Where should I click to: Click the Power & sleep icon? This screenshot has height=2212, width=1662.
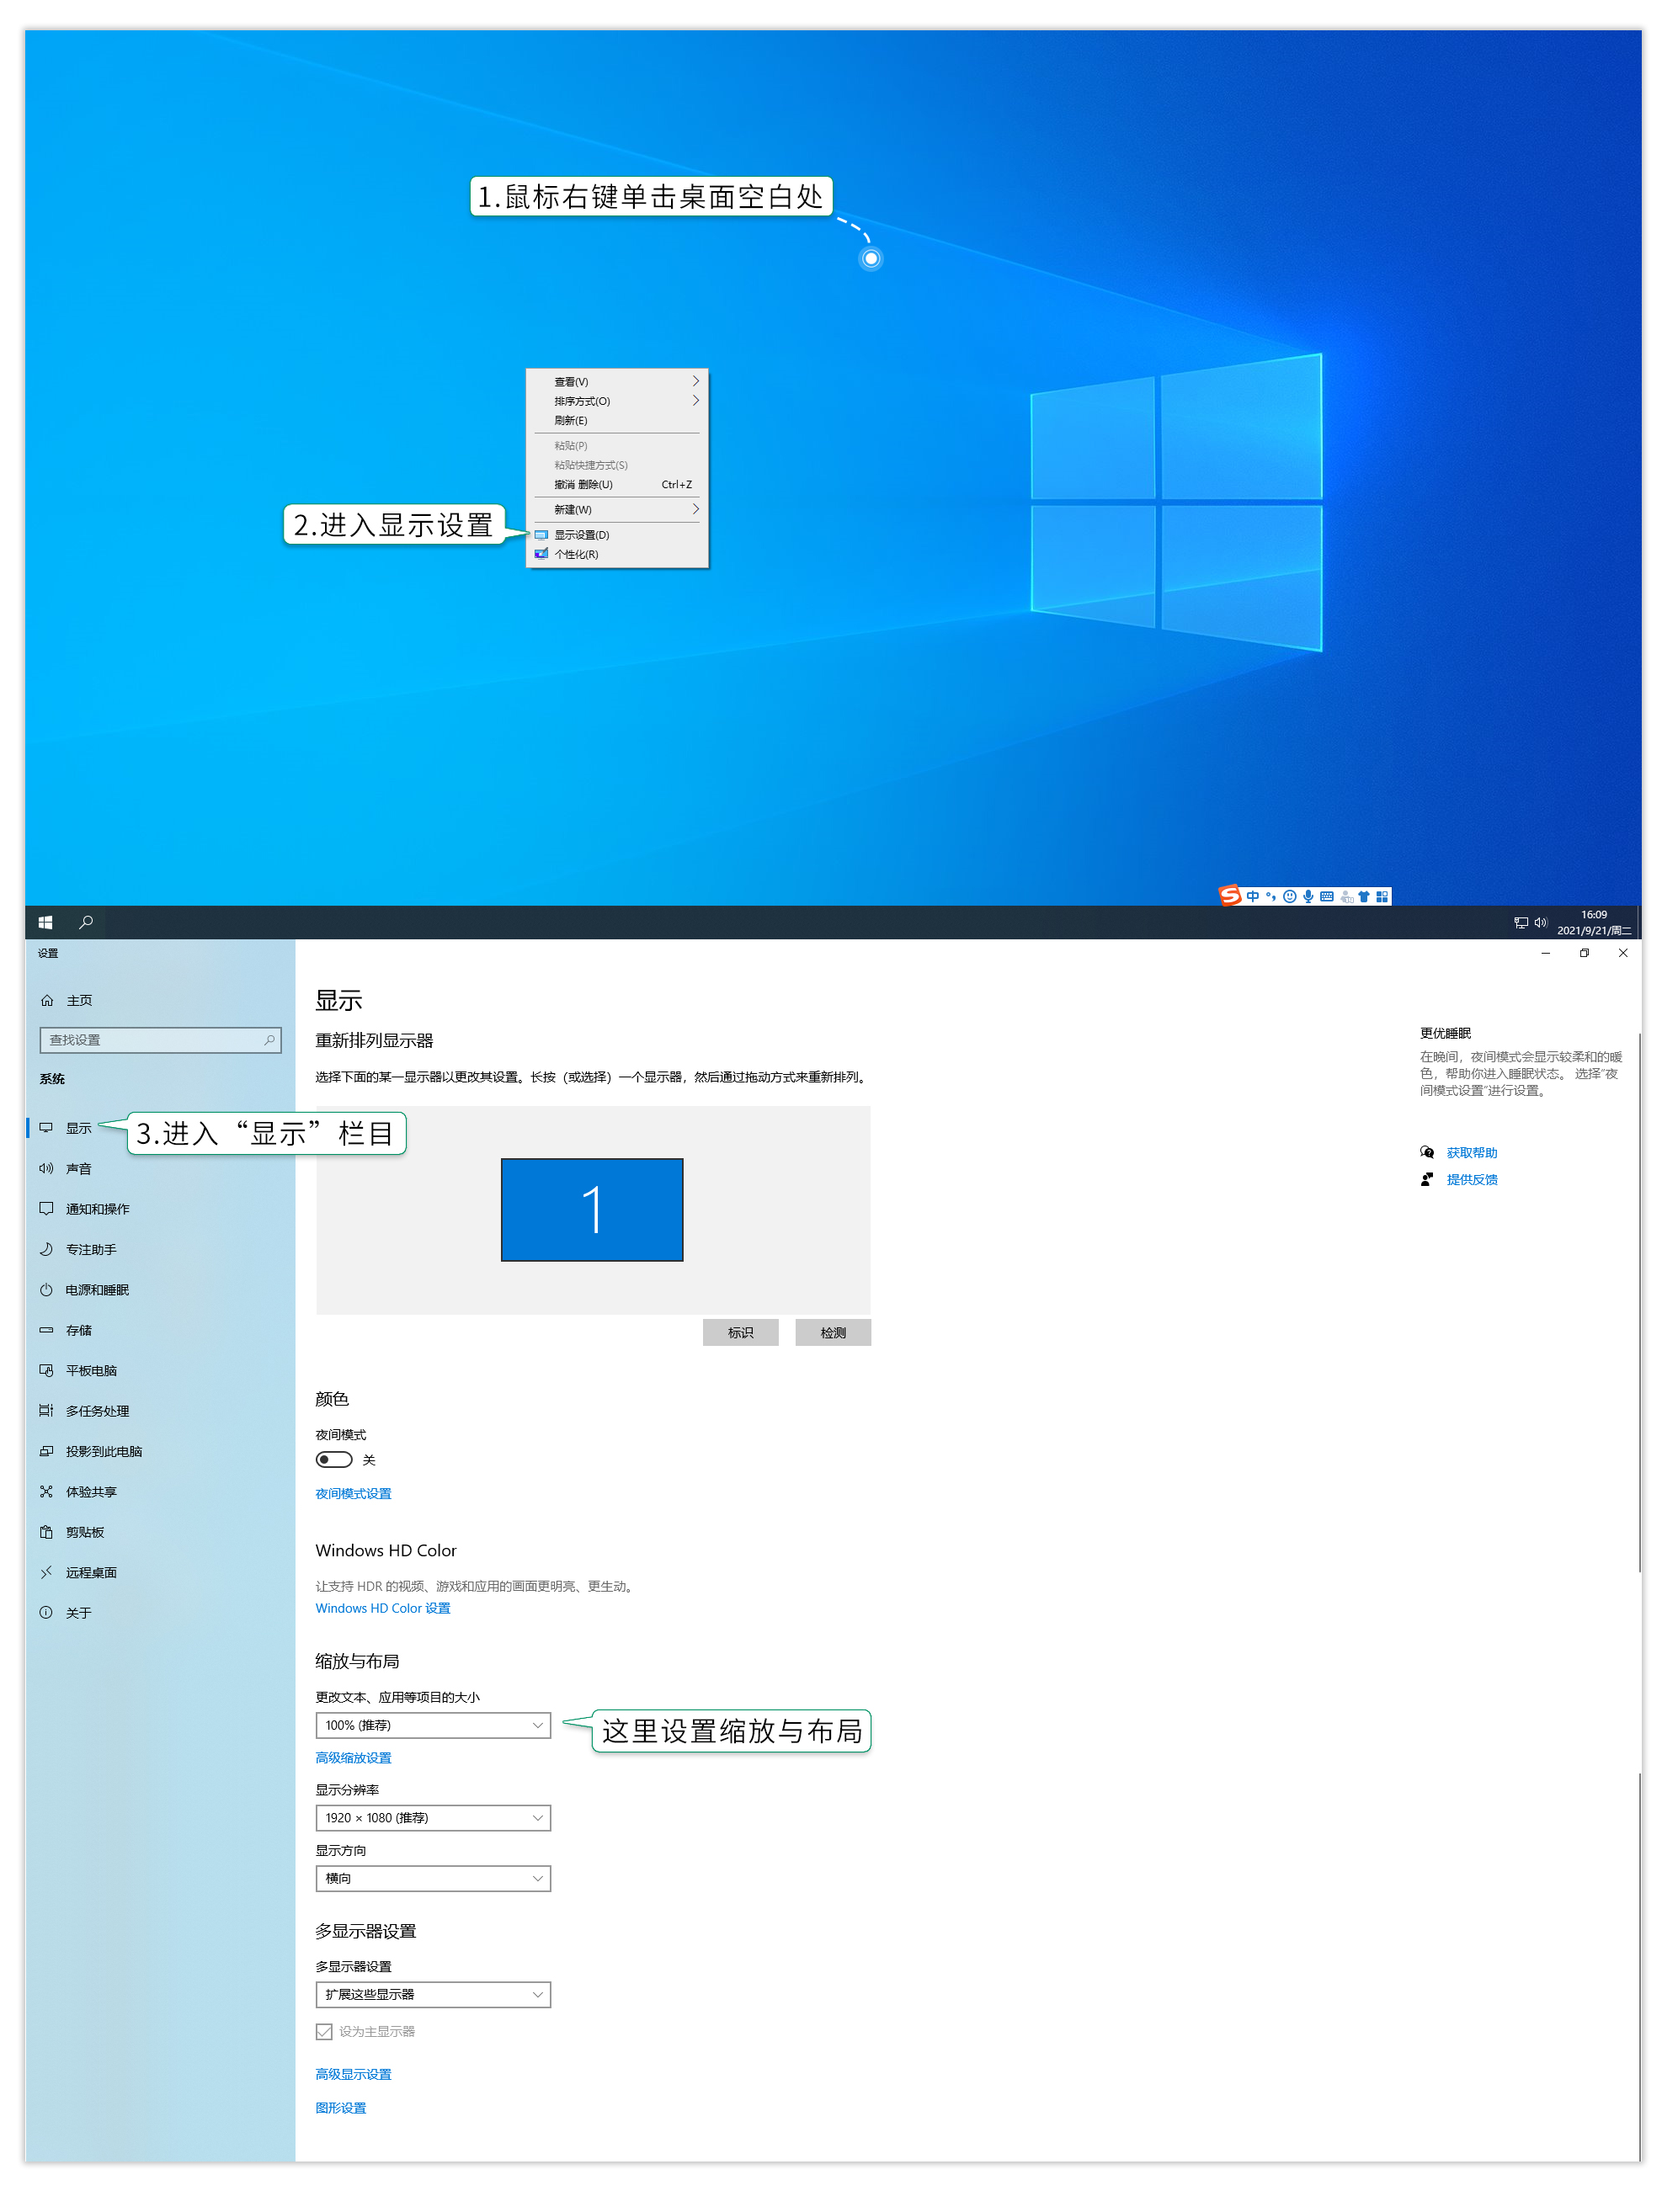46,1289
